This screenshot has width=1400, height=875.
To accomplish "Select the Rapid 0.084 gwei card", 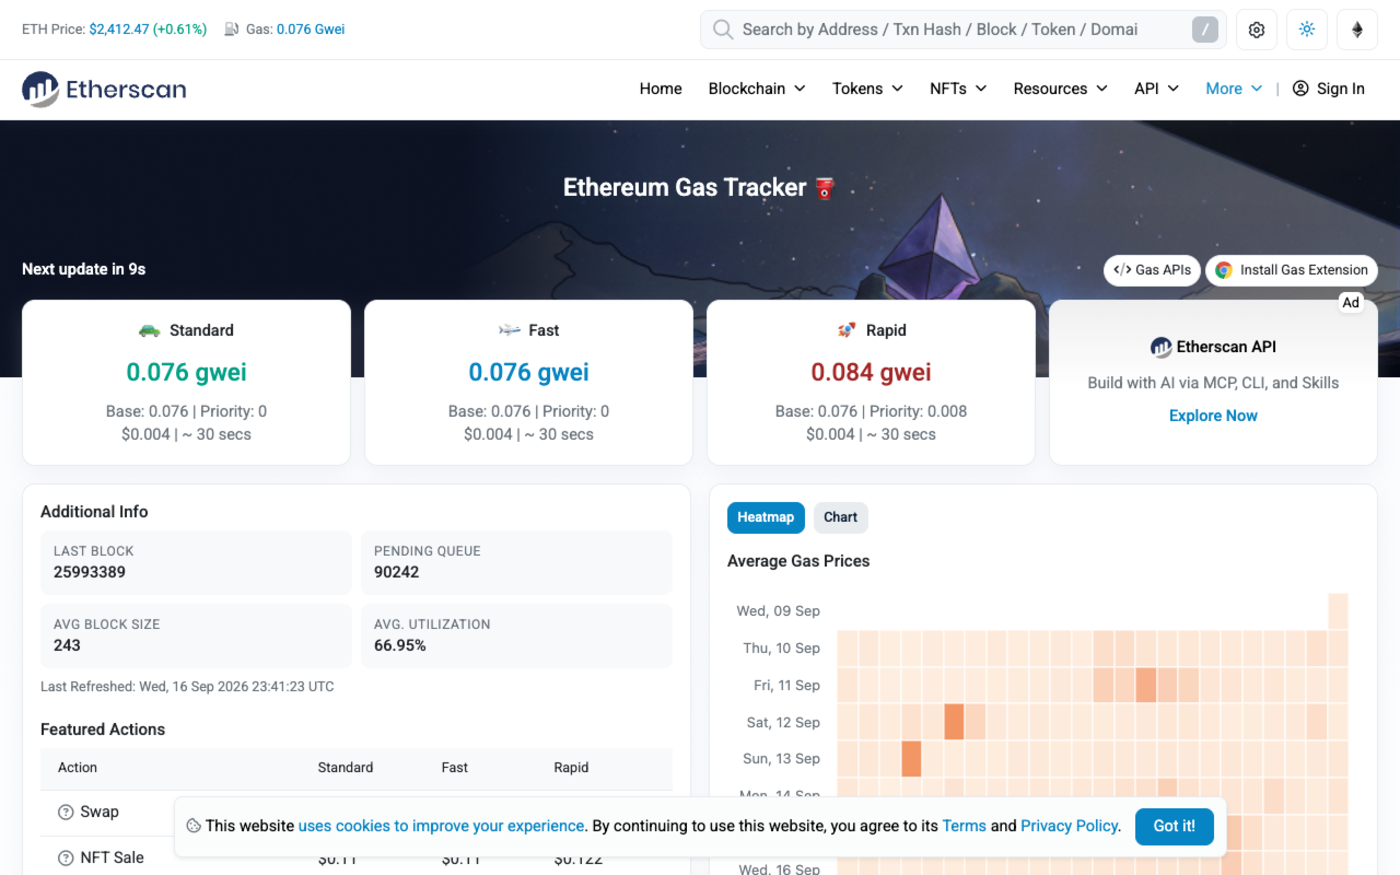I will (x=871, y=382).
